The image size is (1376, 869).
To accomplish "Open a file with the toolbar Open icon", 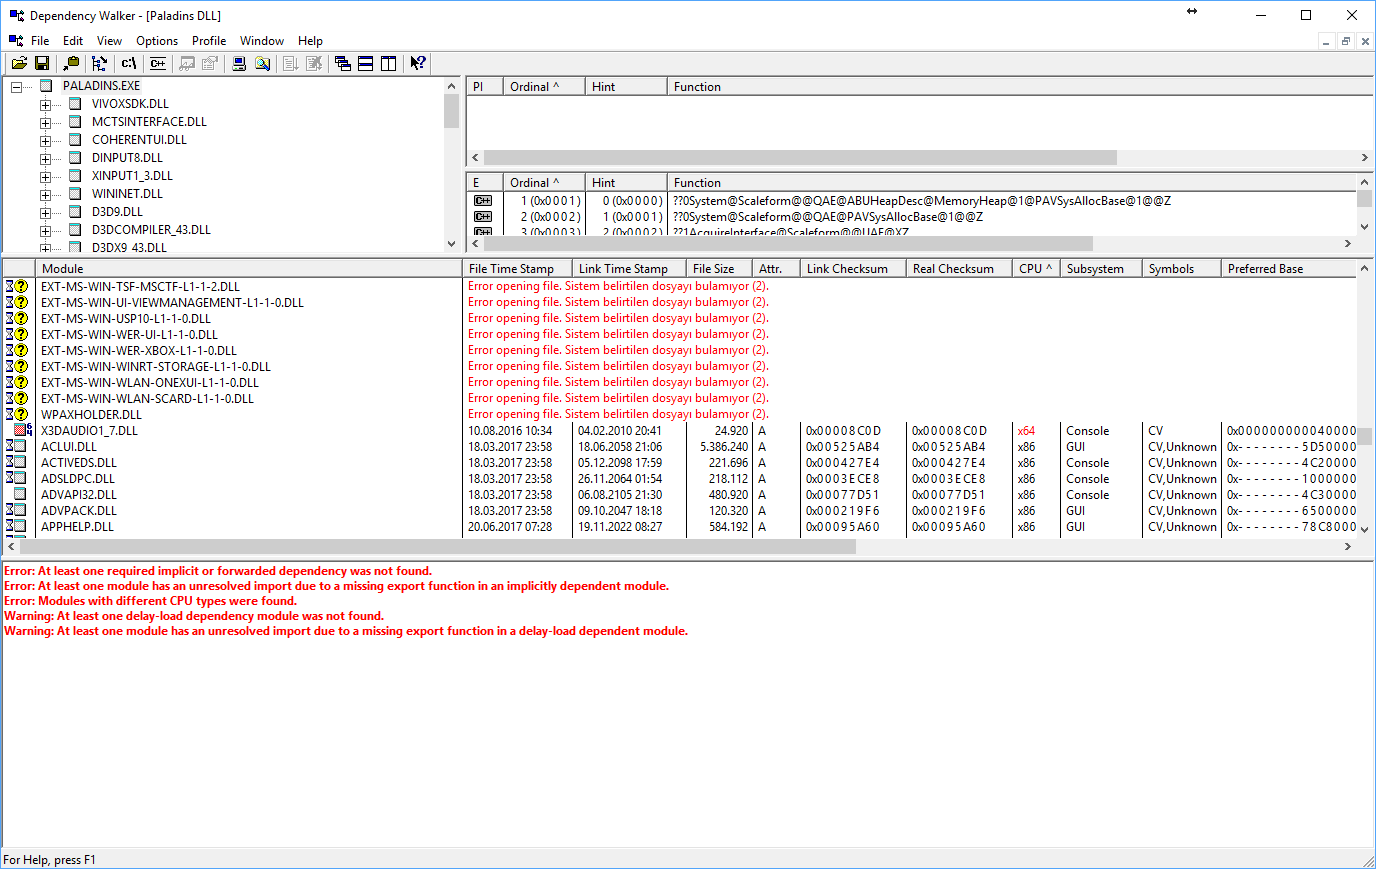I will [x=19, y=63].
